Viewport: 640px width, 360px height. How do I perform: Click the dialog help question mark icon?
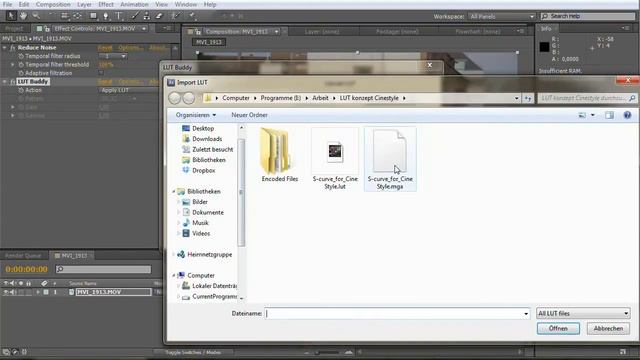click(627, 115)
